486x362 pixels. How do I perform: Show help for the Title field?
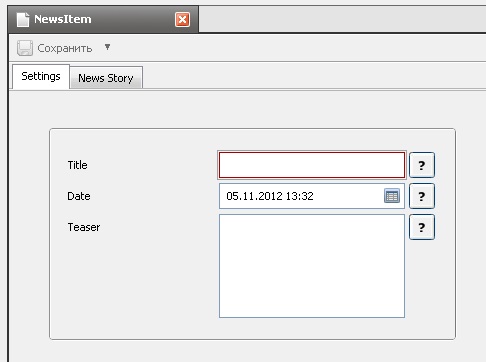point(422,165)
